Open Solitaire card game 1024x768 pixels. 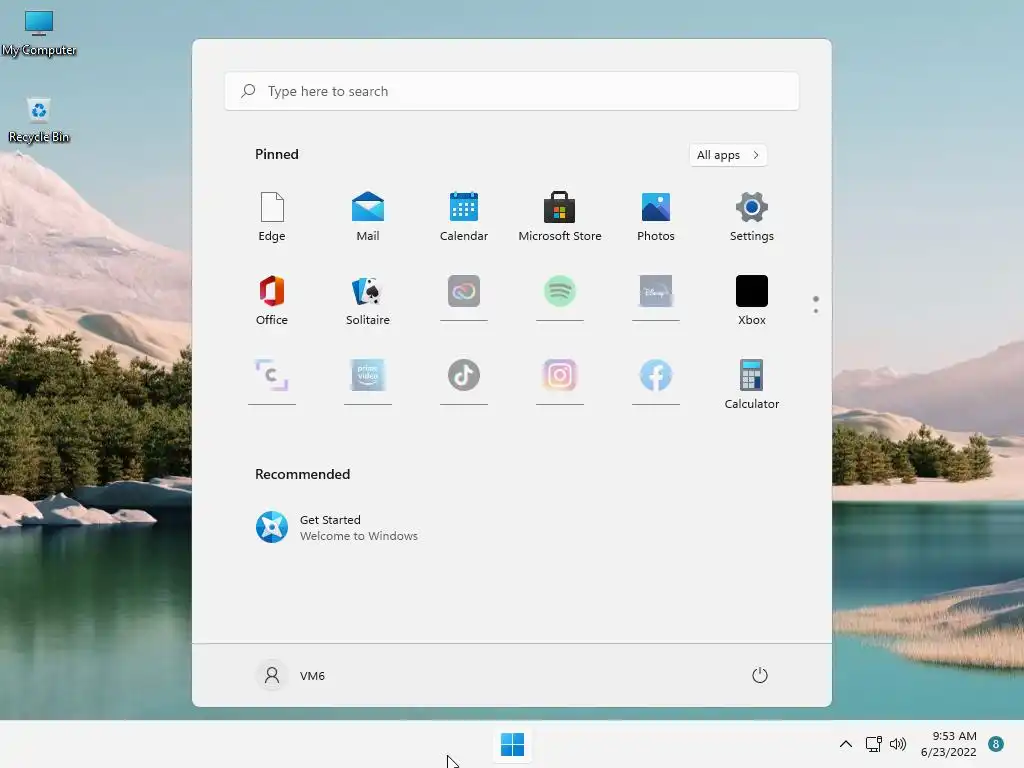tap(368, 300)
